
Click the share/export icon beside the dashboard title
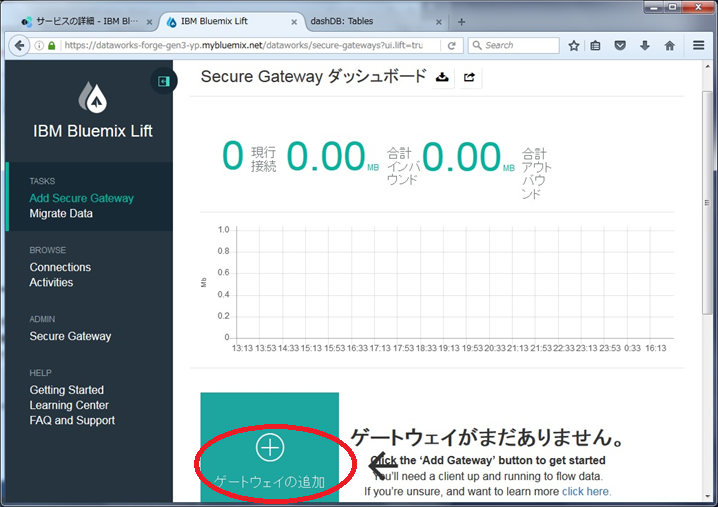[468, 78]
